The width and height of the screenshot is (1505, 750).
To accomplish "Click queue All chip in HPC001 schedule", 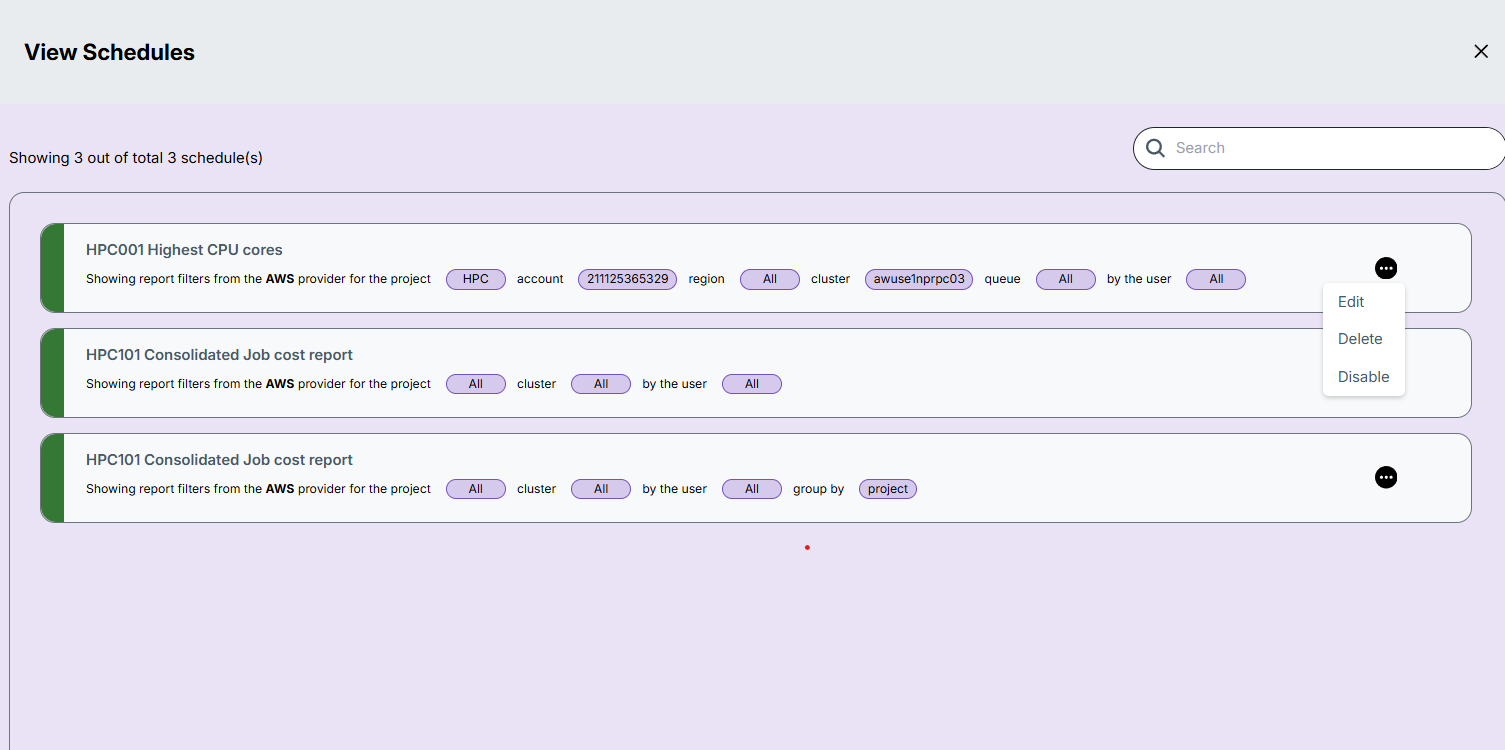I will click(x=1066, y=279).
